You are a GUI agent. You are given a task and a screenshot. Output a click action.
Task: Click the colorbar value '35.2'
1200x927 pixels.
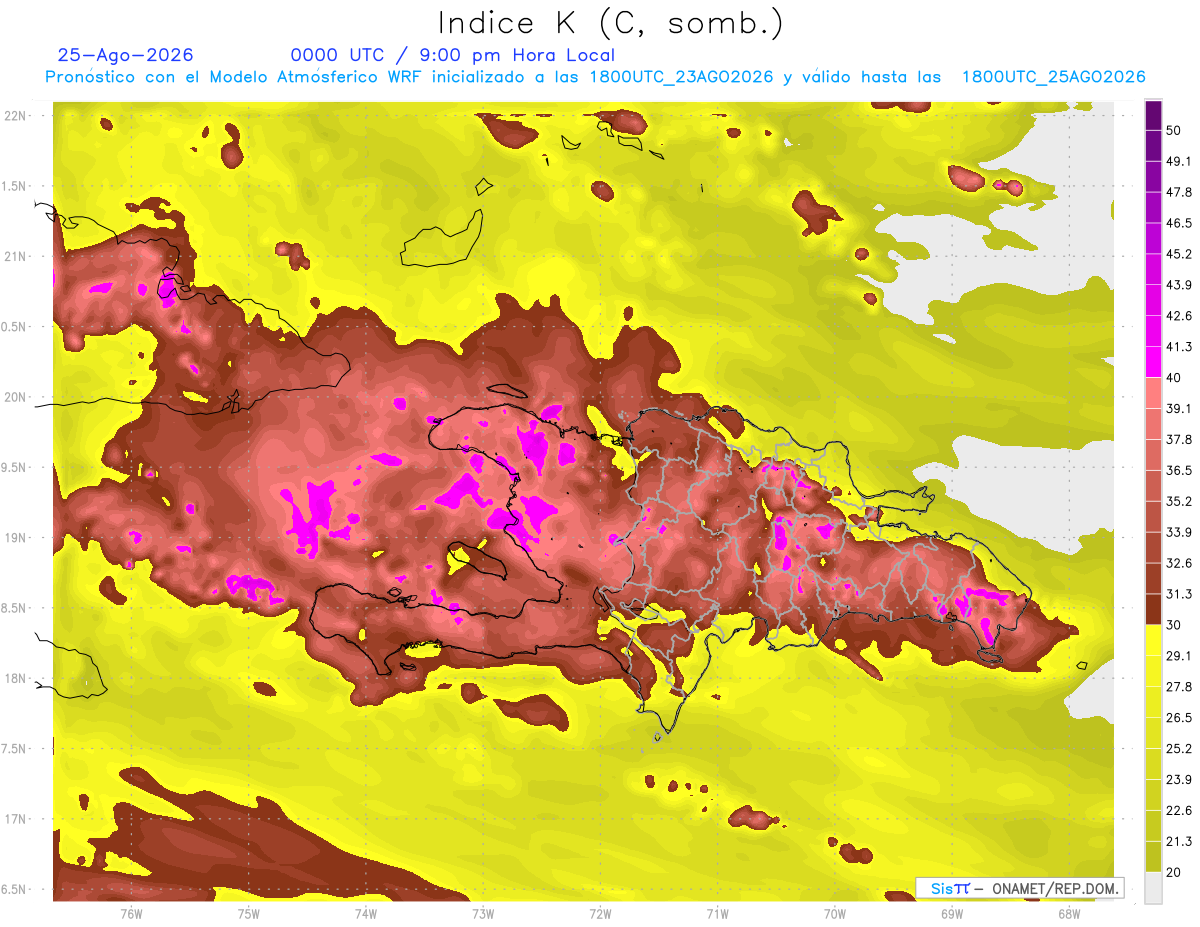[x=1179, y=501]
